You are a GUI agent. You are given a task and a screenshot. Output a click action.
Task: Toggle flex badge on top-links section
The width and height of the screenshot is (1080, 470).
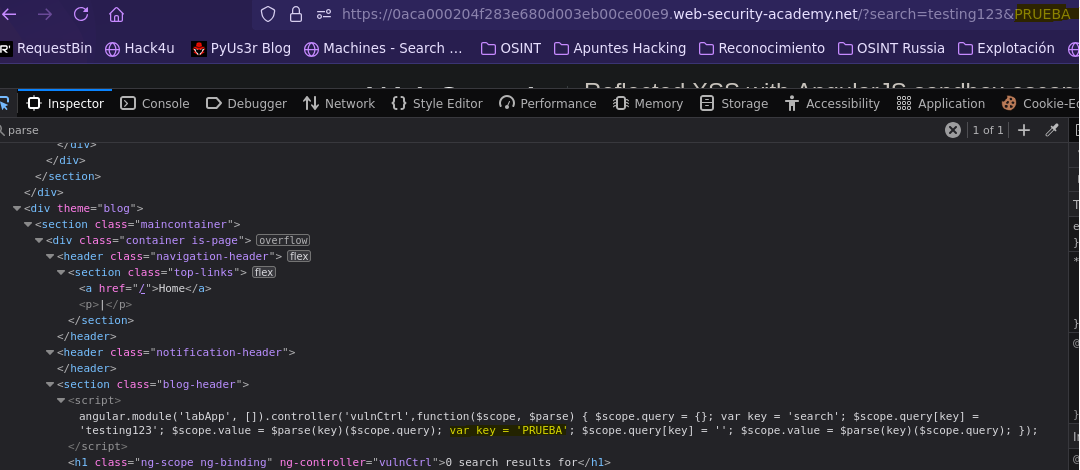coord(264,272)
